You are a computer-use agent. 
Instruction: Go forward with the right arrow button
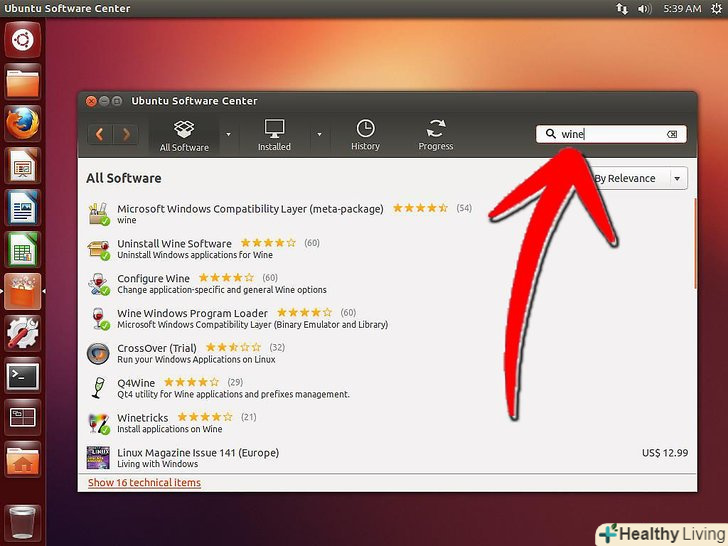click(x=125, y=135)
